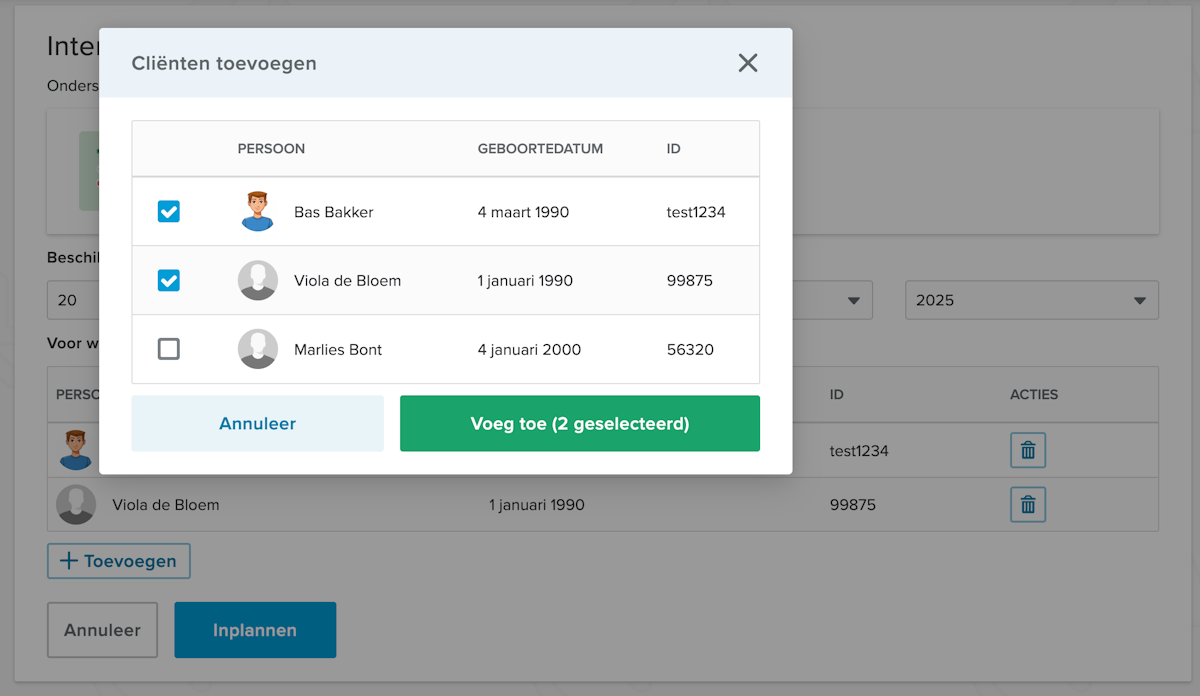Image resolution: width=1200 pixels, height=696 pixels.
Task: Close the Cliënten toevoegen dialog with X
Action: click(748, 63)
